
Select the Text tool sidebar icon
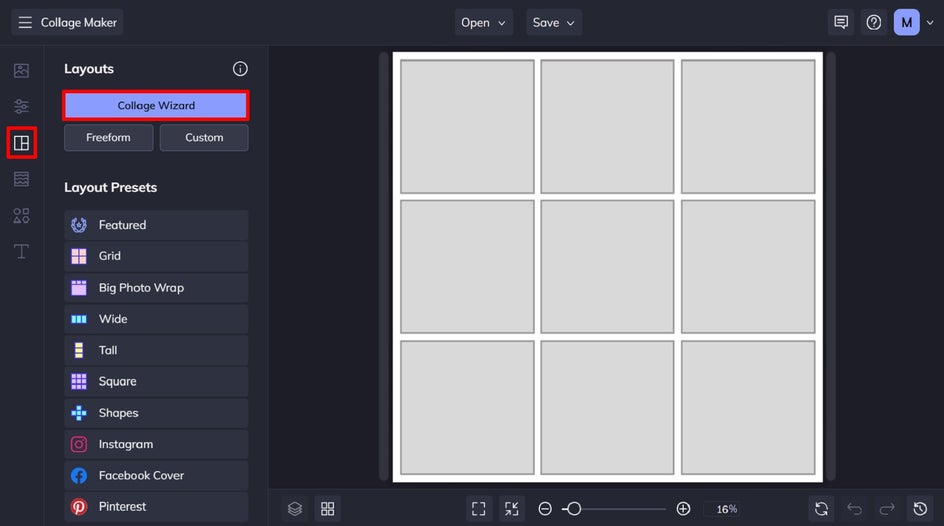click(21, 252)
